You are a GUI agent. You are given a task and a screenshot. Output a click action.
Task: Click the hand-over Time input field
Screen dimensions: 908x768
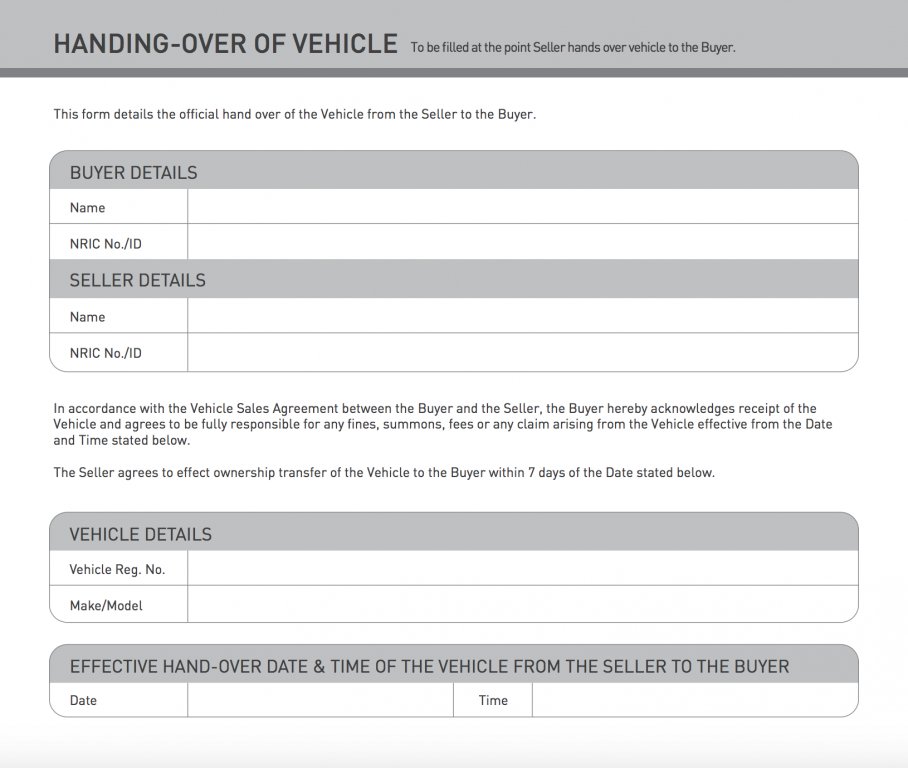coord(695,700)
